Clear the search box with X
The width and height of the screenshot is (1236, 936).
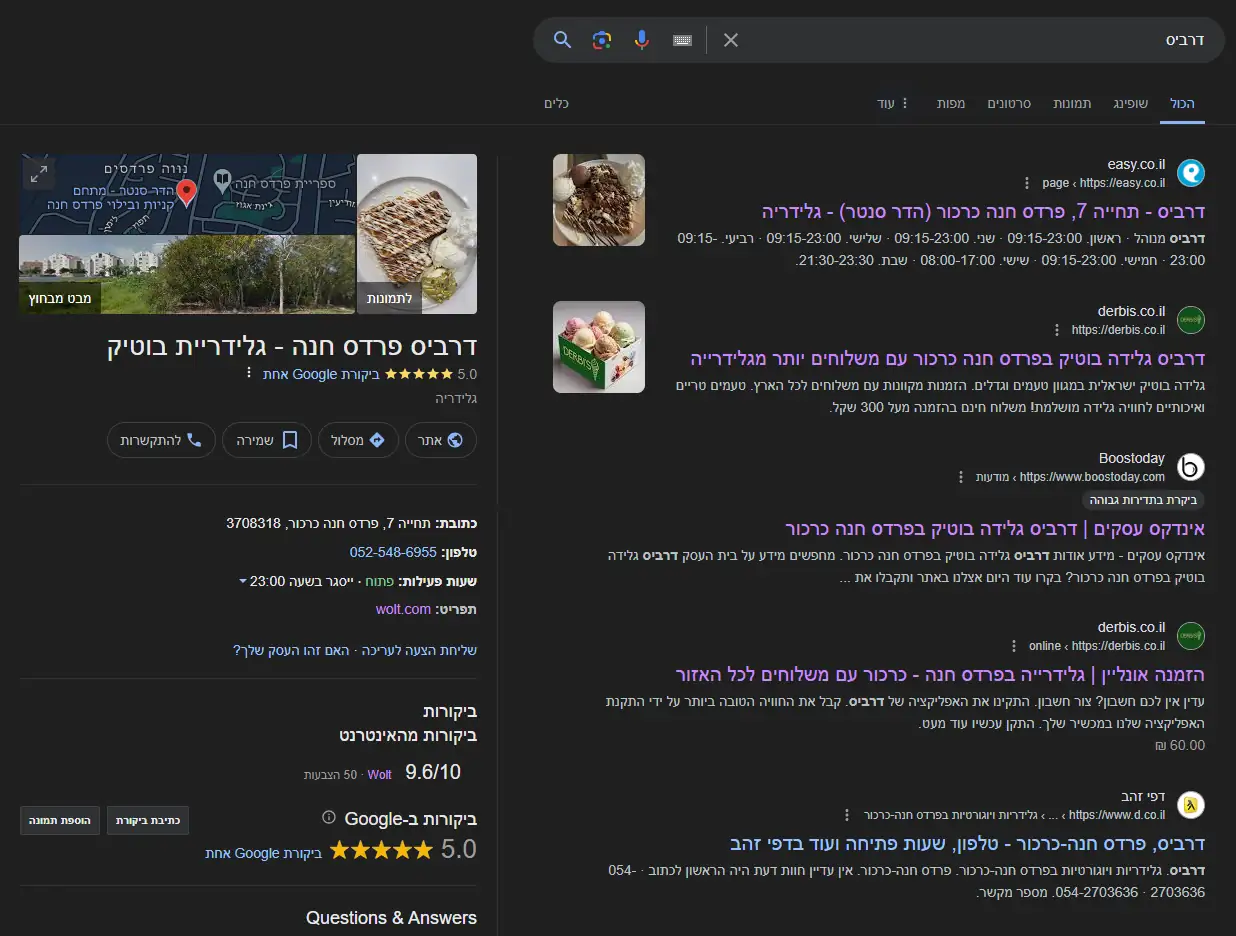731,40
